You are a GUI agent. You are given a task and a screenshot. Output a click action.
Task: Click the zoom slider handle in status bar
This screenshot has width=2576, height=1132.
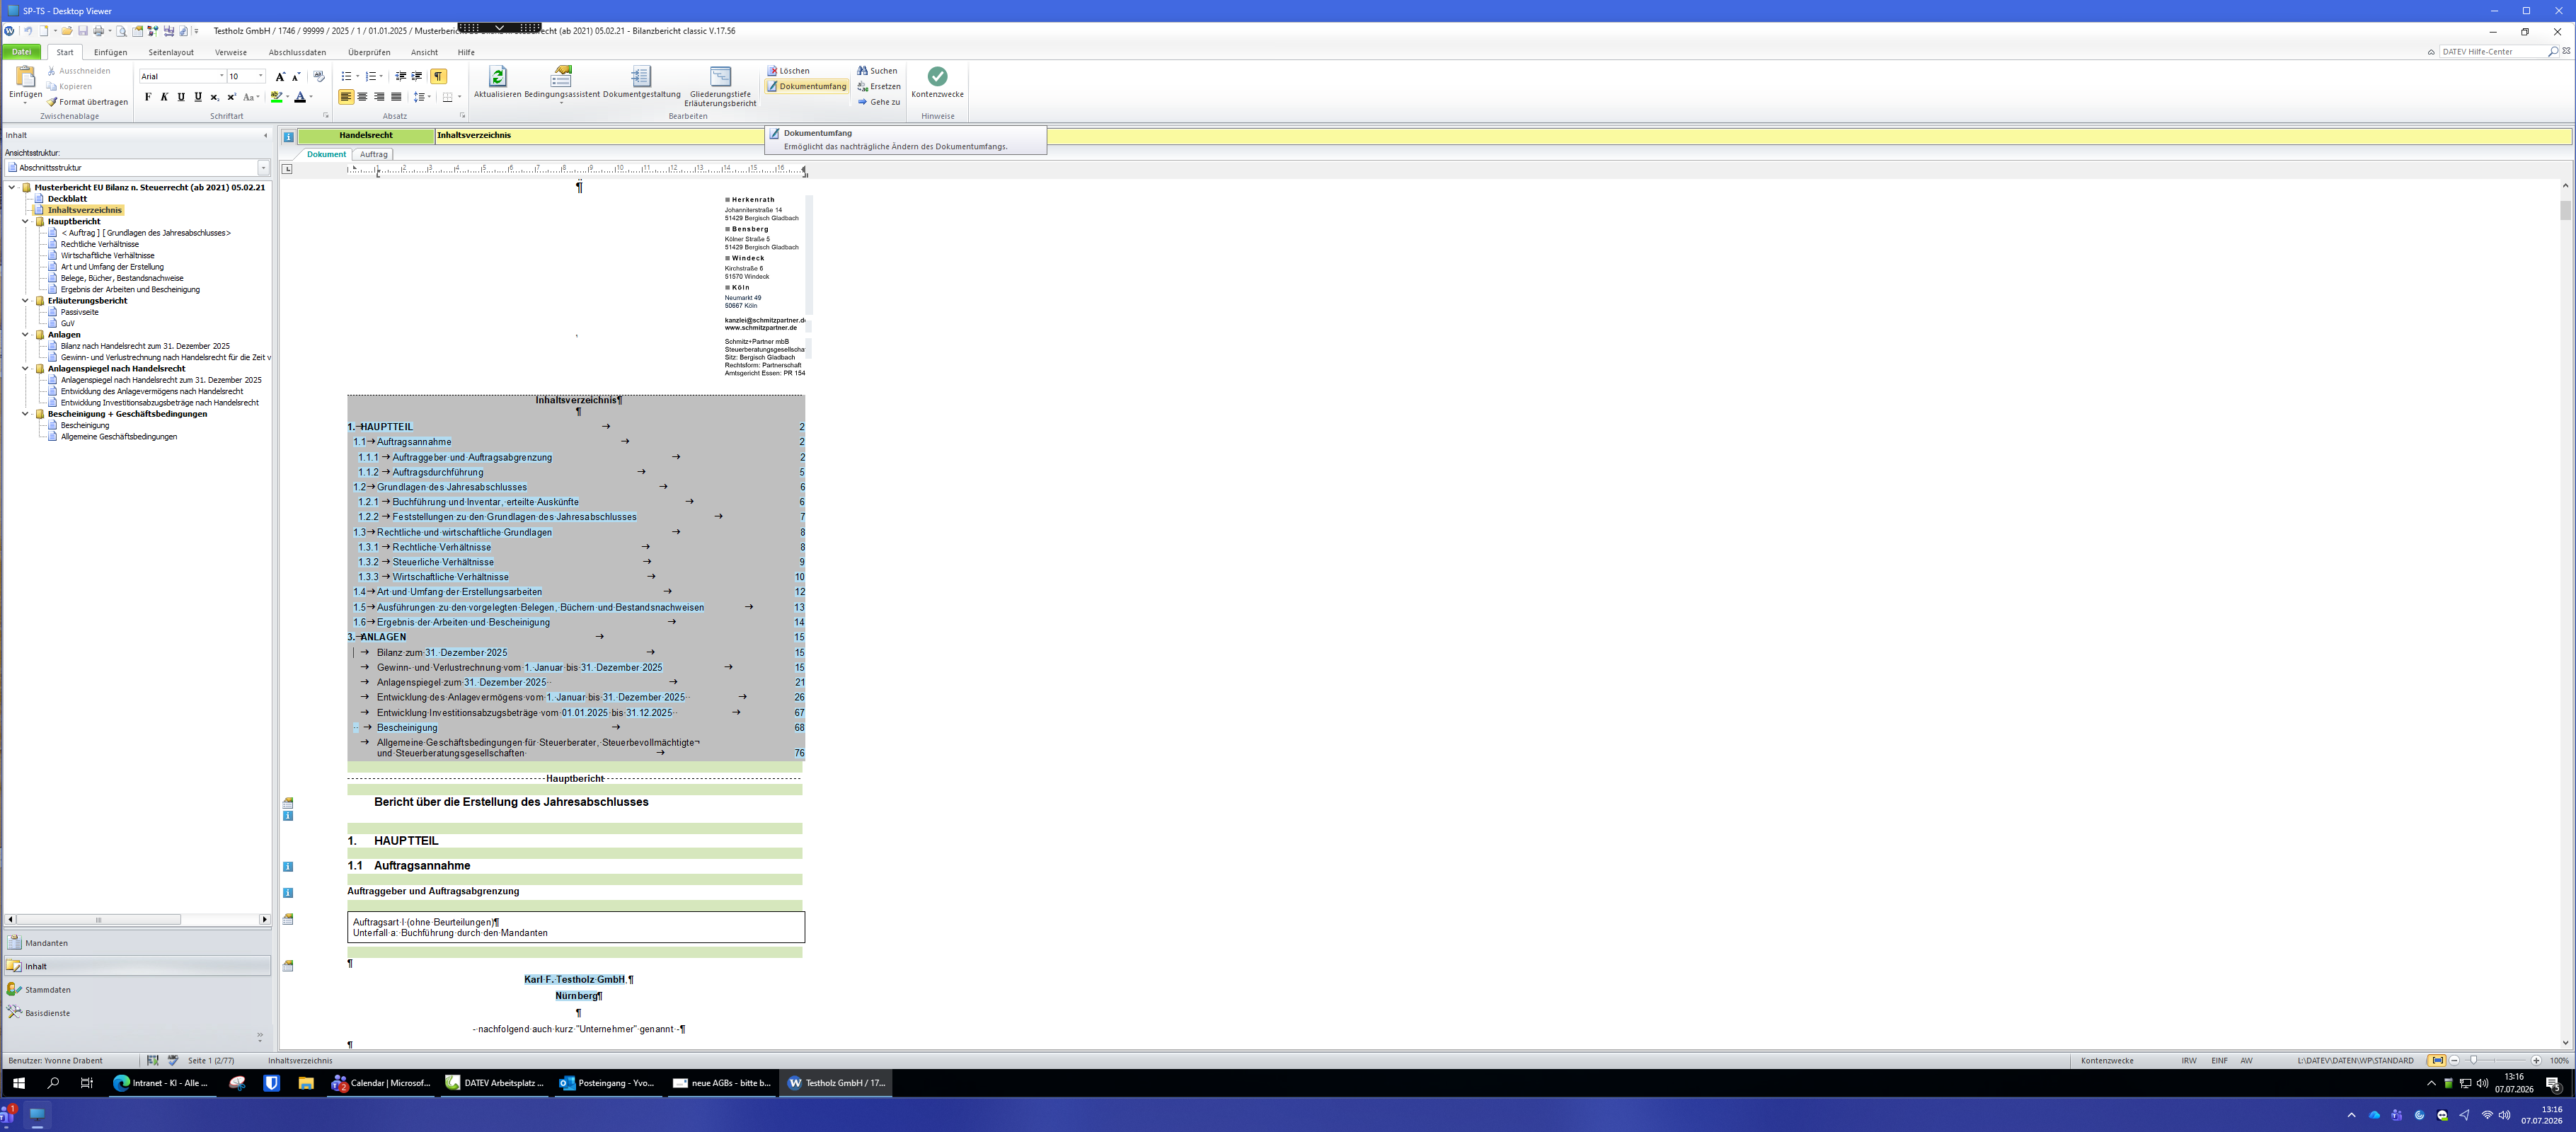pyautogui.click(x=2474, y=1060)
